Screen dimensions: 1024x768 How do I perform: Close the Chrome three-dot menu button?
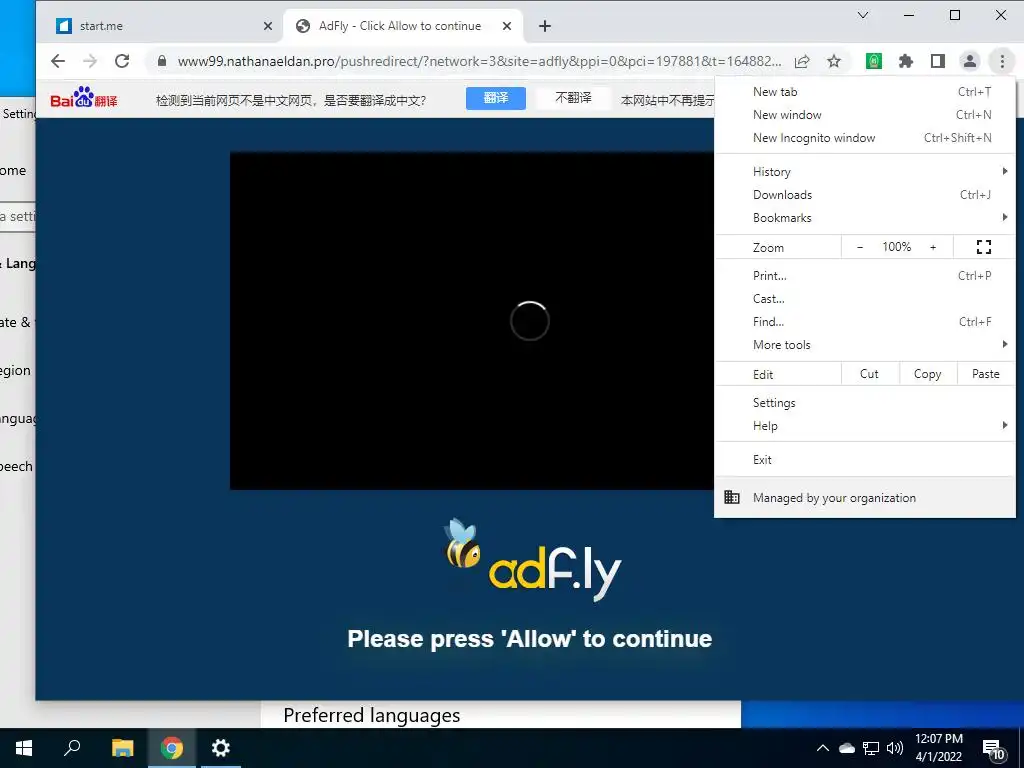tap(1002, 61)
